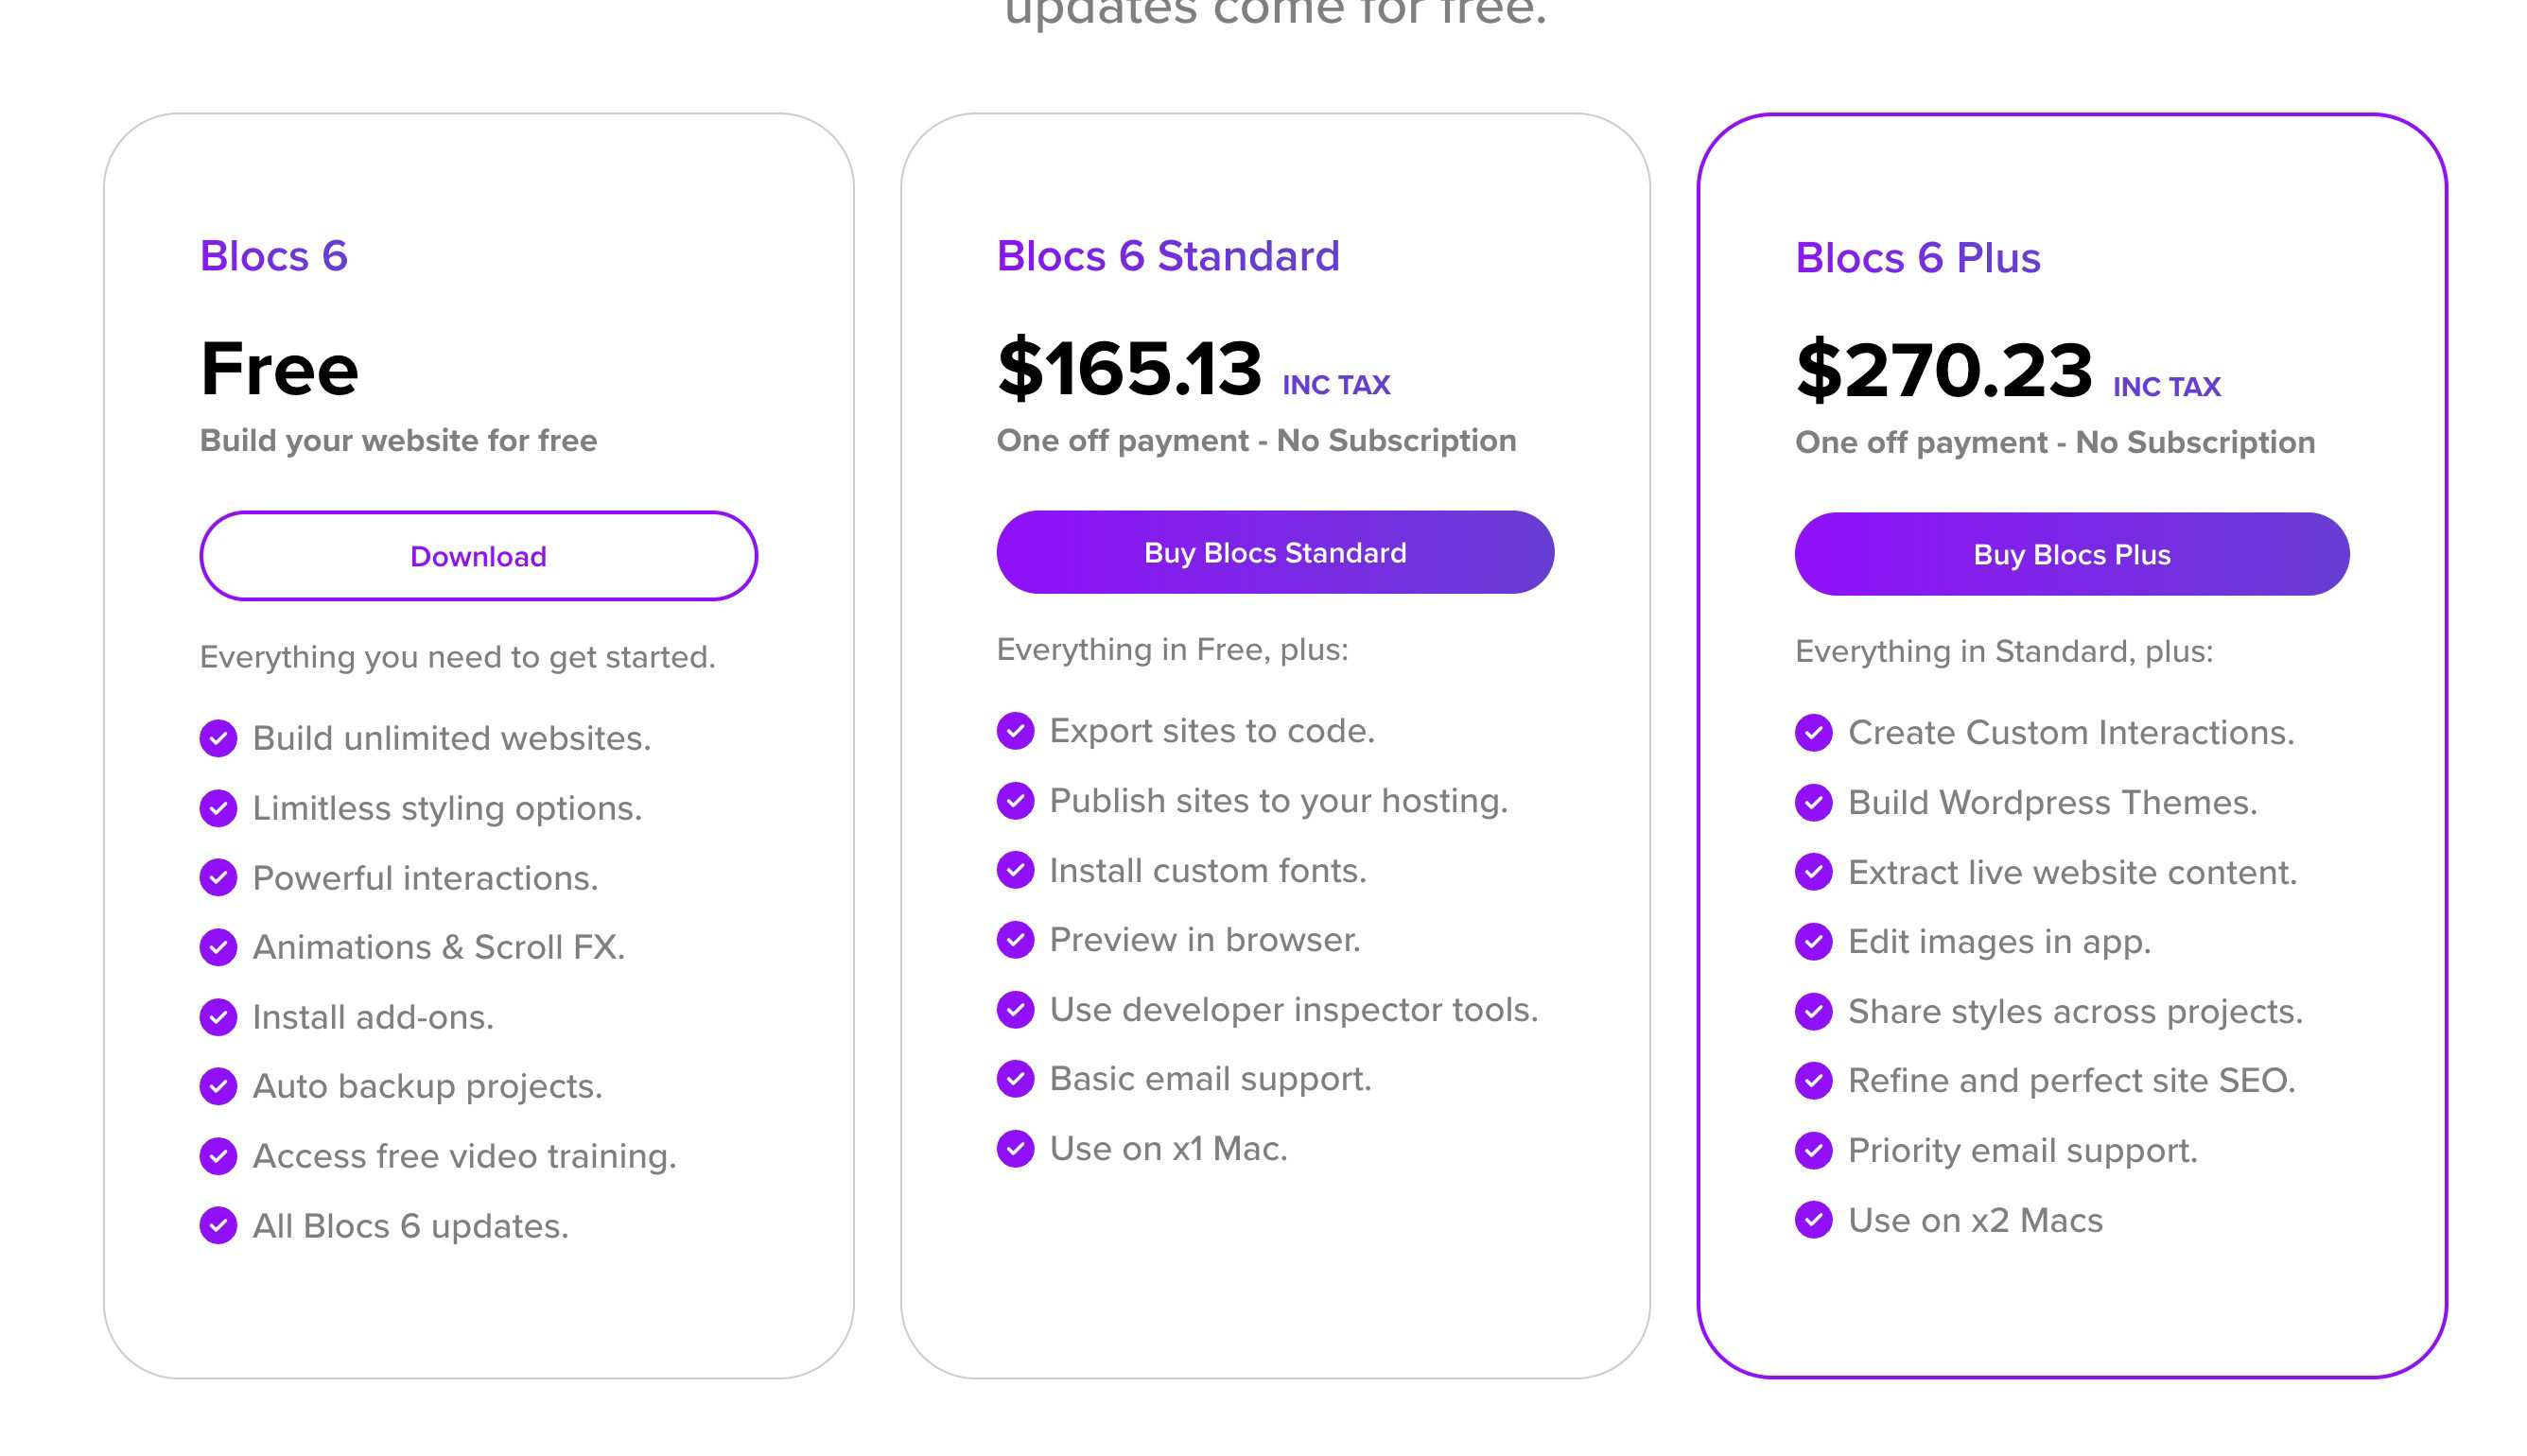This screenshot has width=2527, height=1456.
Task: Click the $165.13 Standard price
Action: [x=1129, y=369]
